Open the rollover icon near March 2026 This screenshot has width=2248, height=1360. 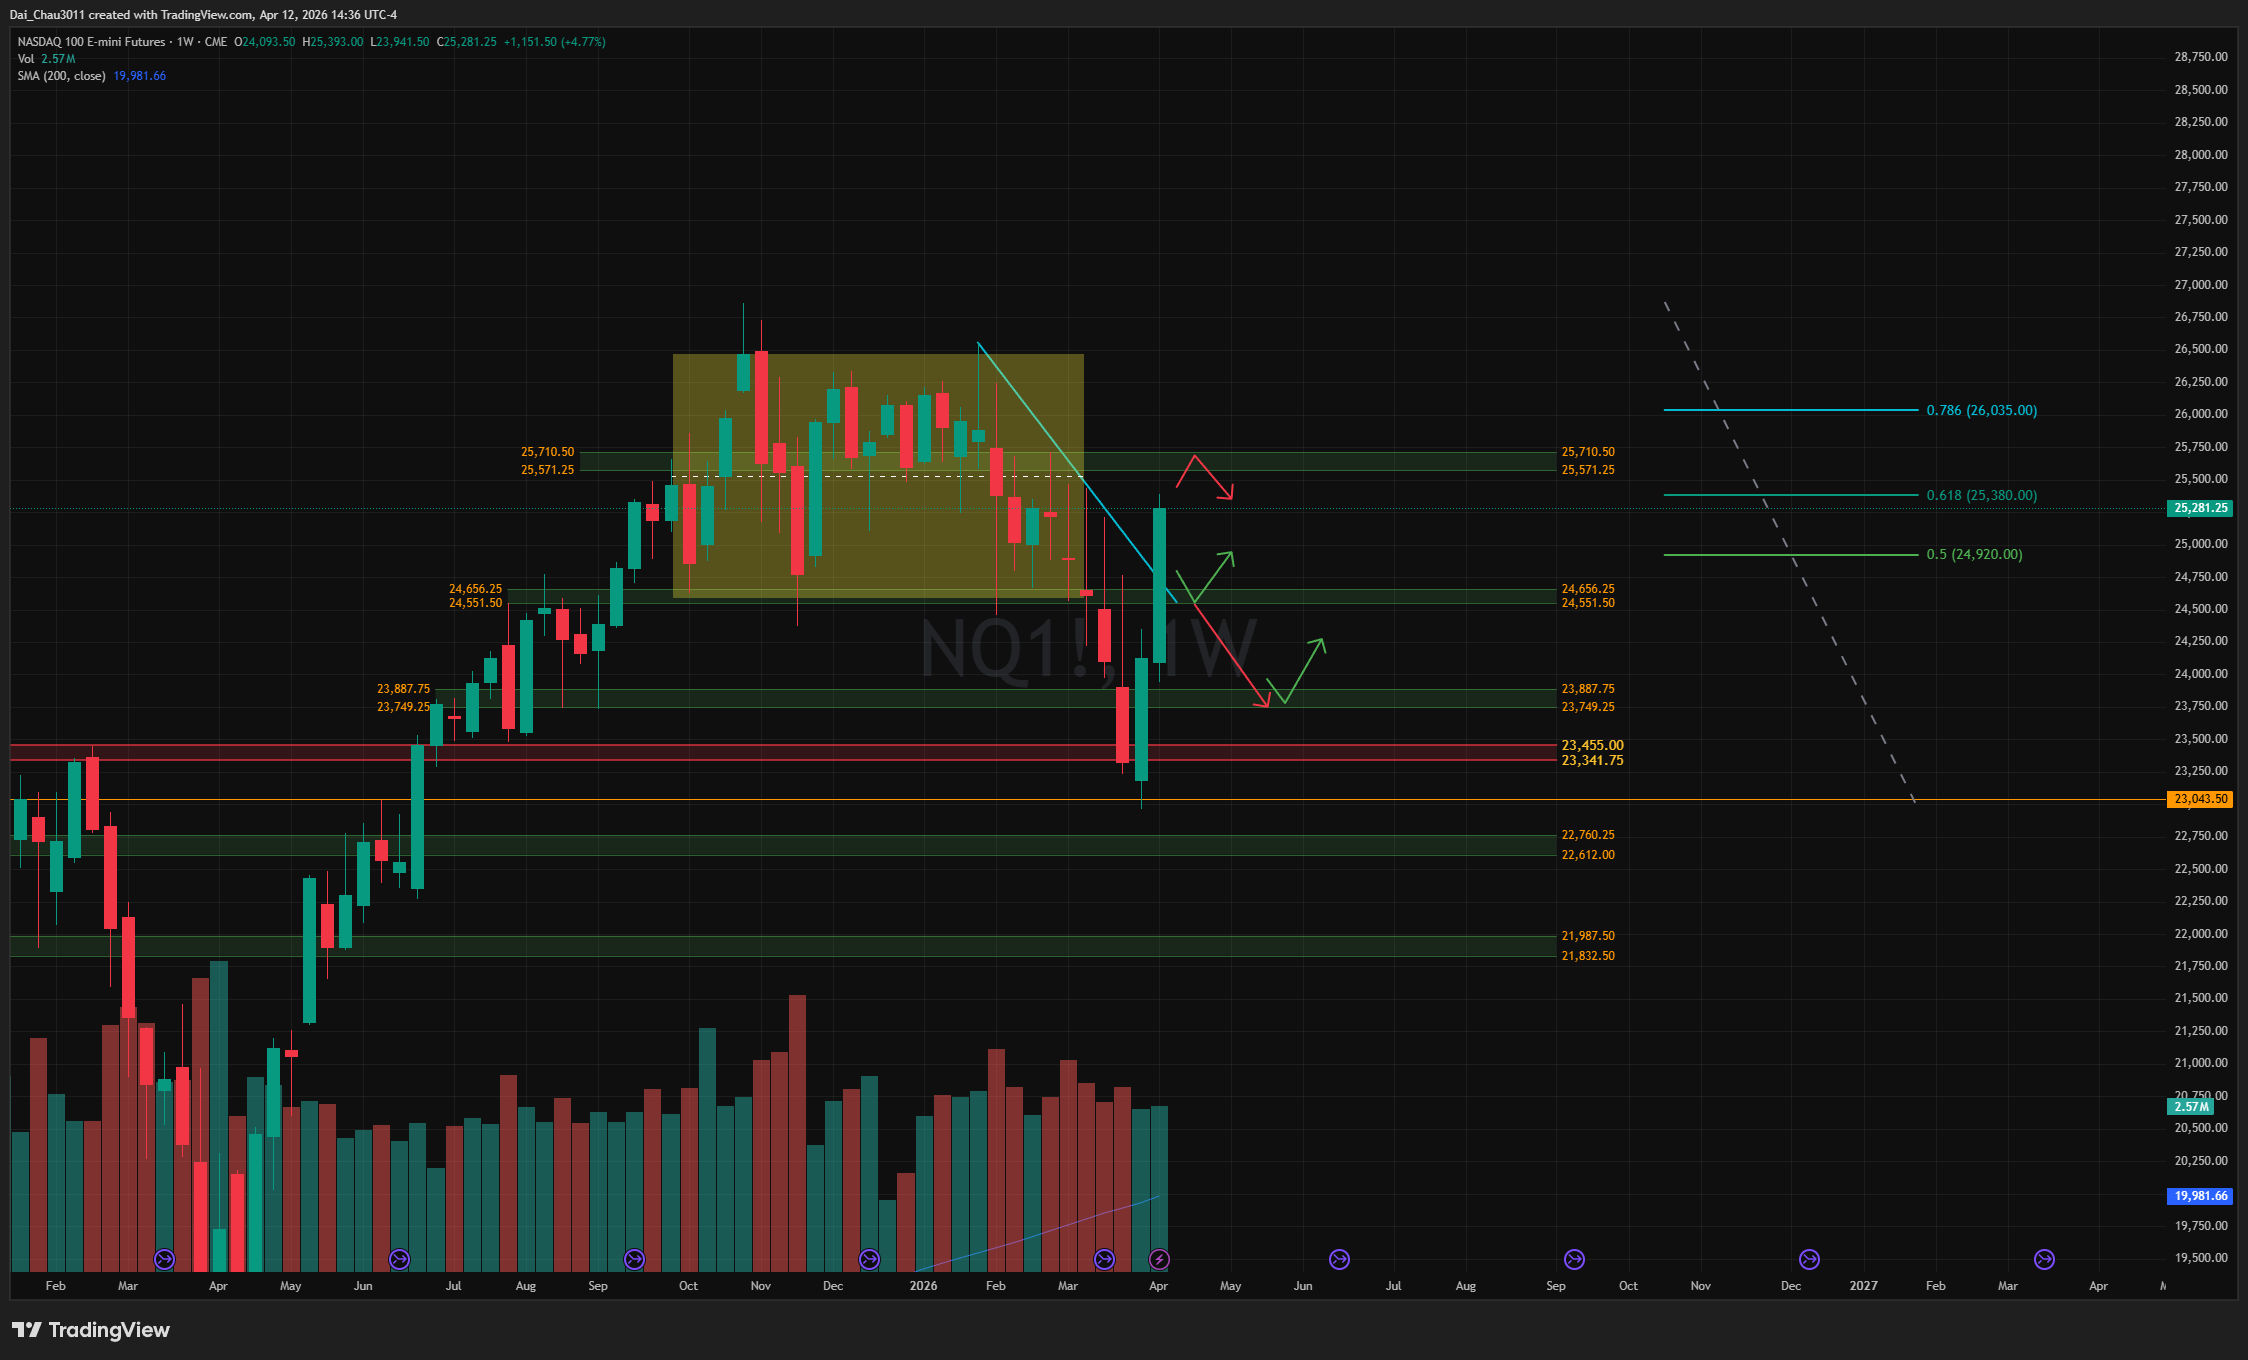(1104, 1259)
